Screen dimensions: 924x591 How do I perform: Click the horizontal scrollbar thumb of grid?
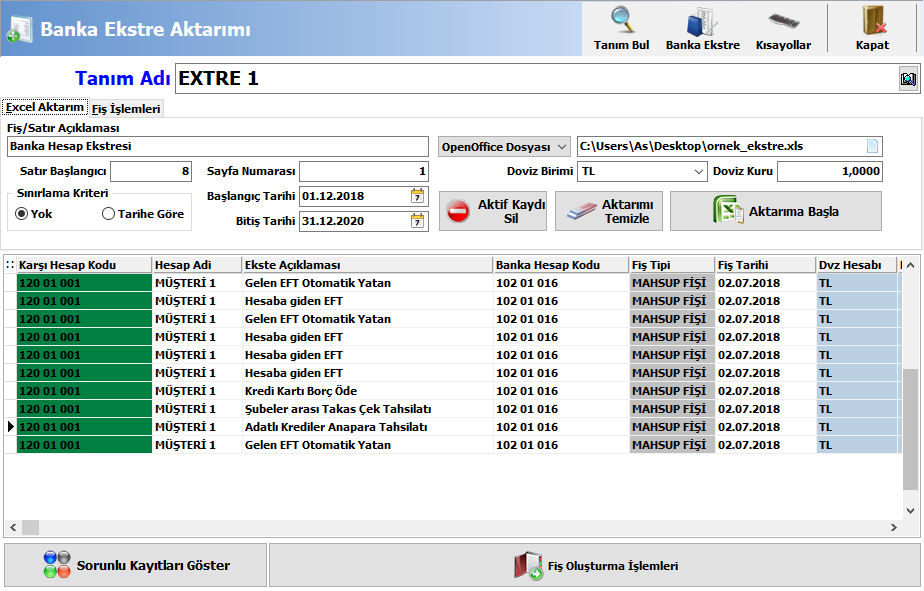click(30, 527)
